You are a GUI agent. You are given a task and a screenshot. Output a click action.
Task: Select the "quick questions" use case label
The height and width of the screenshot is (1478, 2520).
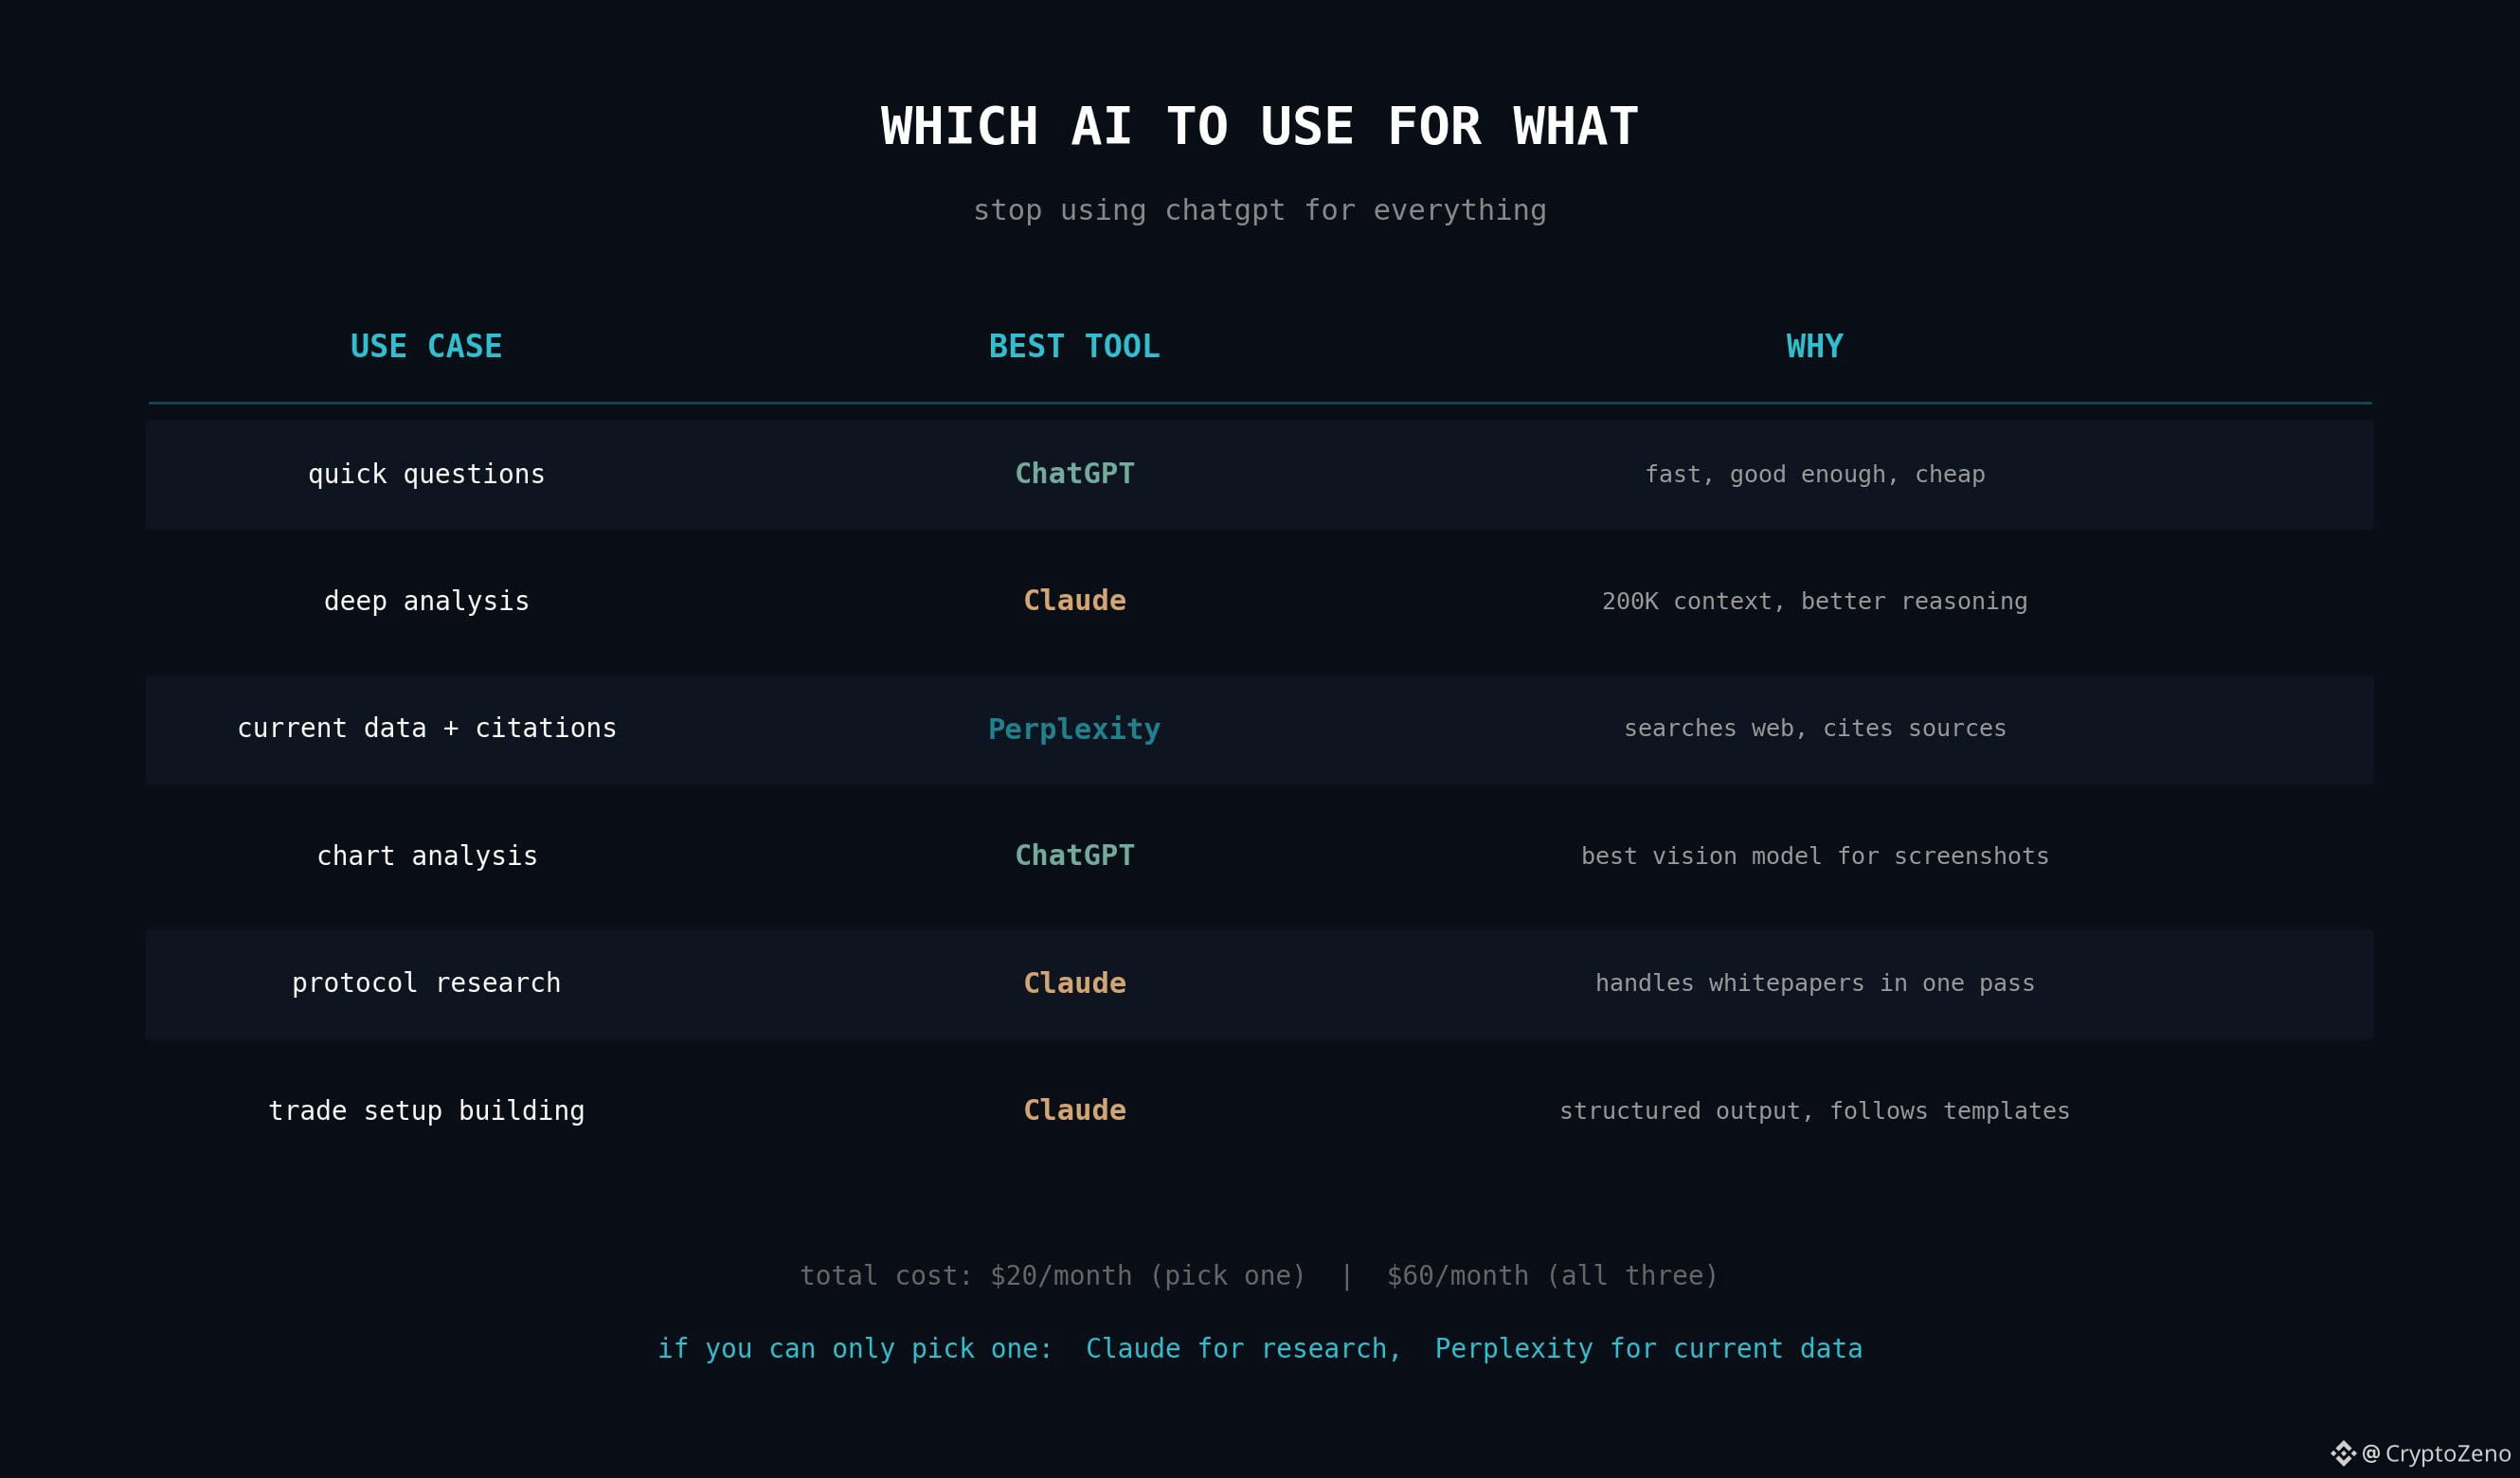pyautogui.click(x=426, y=474)
